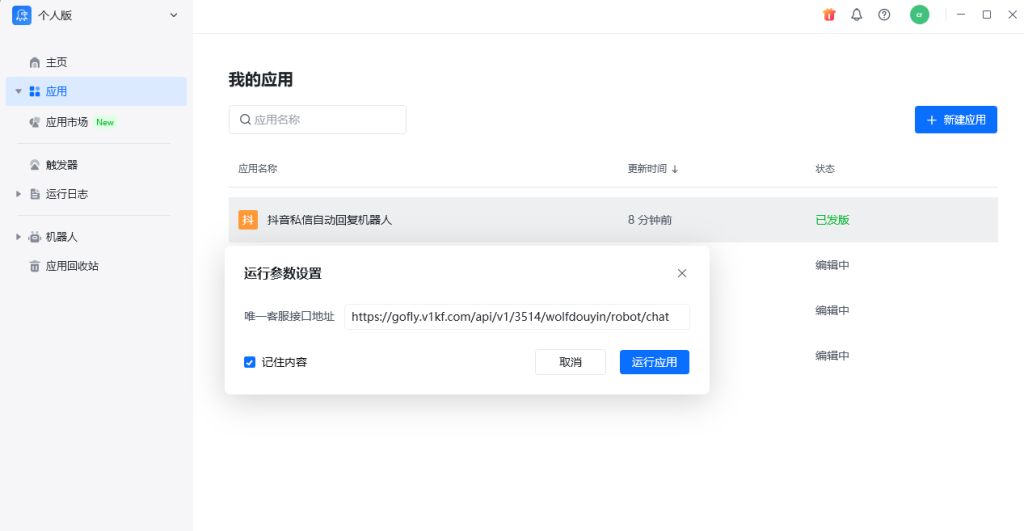Click the 主页 house icon
Screen dimensions: 1024x531
tap(35, 62)
